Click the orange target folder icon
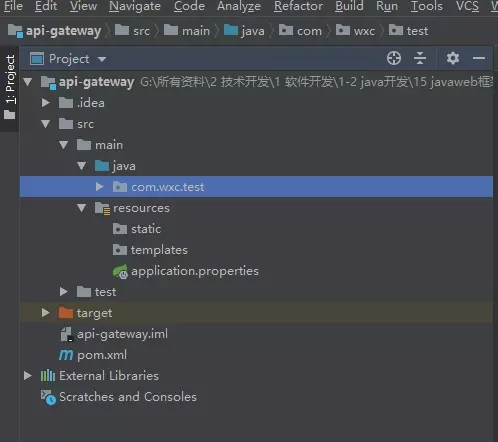The width and height of the screenshot is (498, 442). (66, 313)
